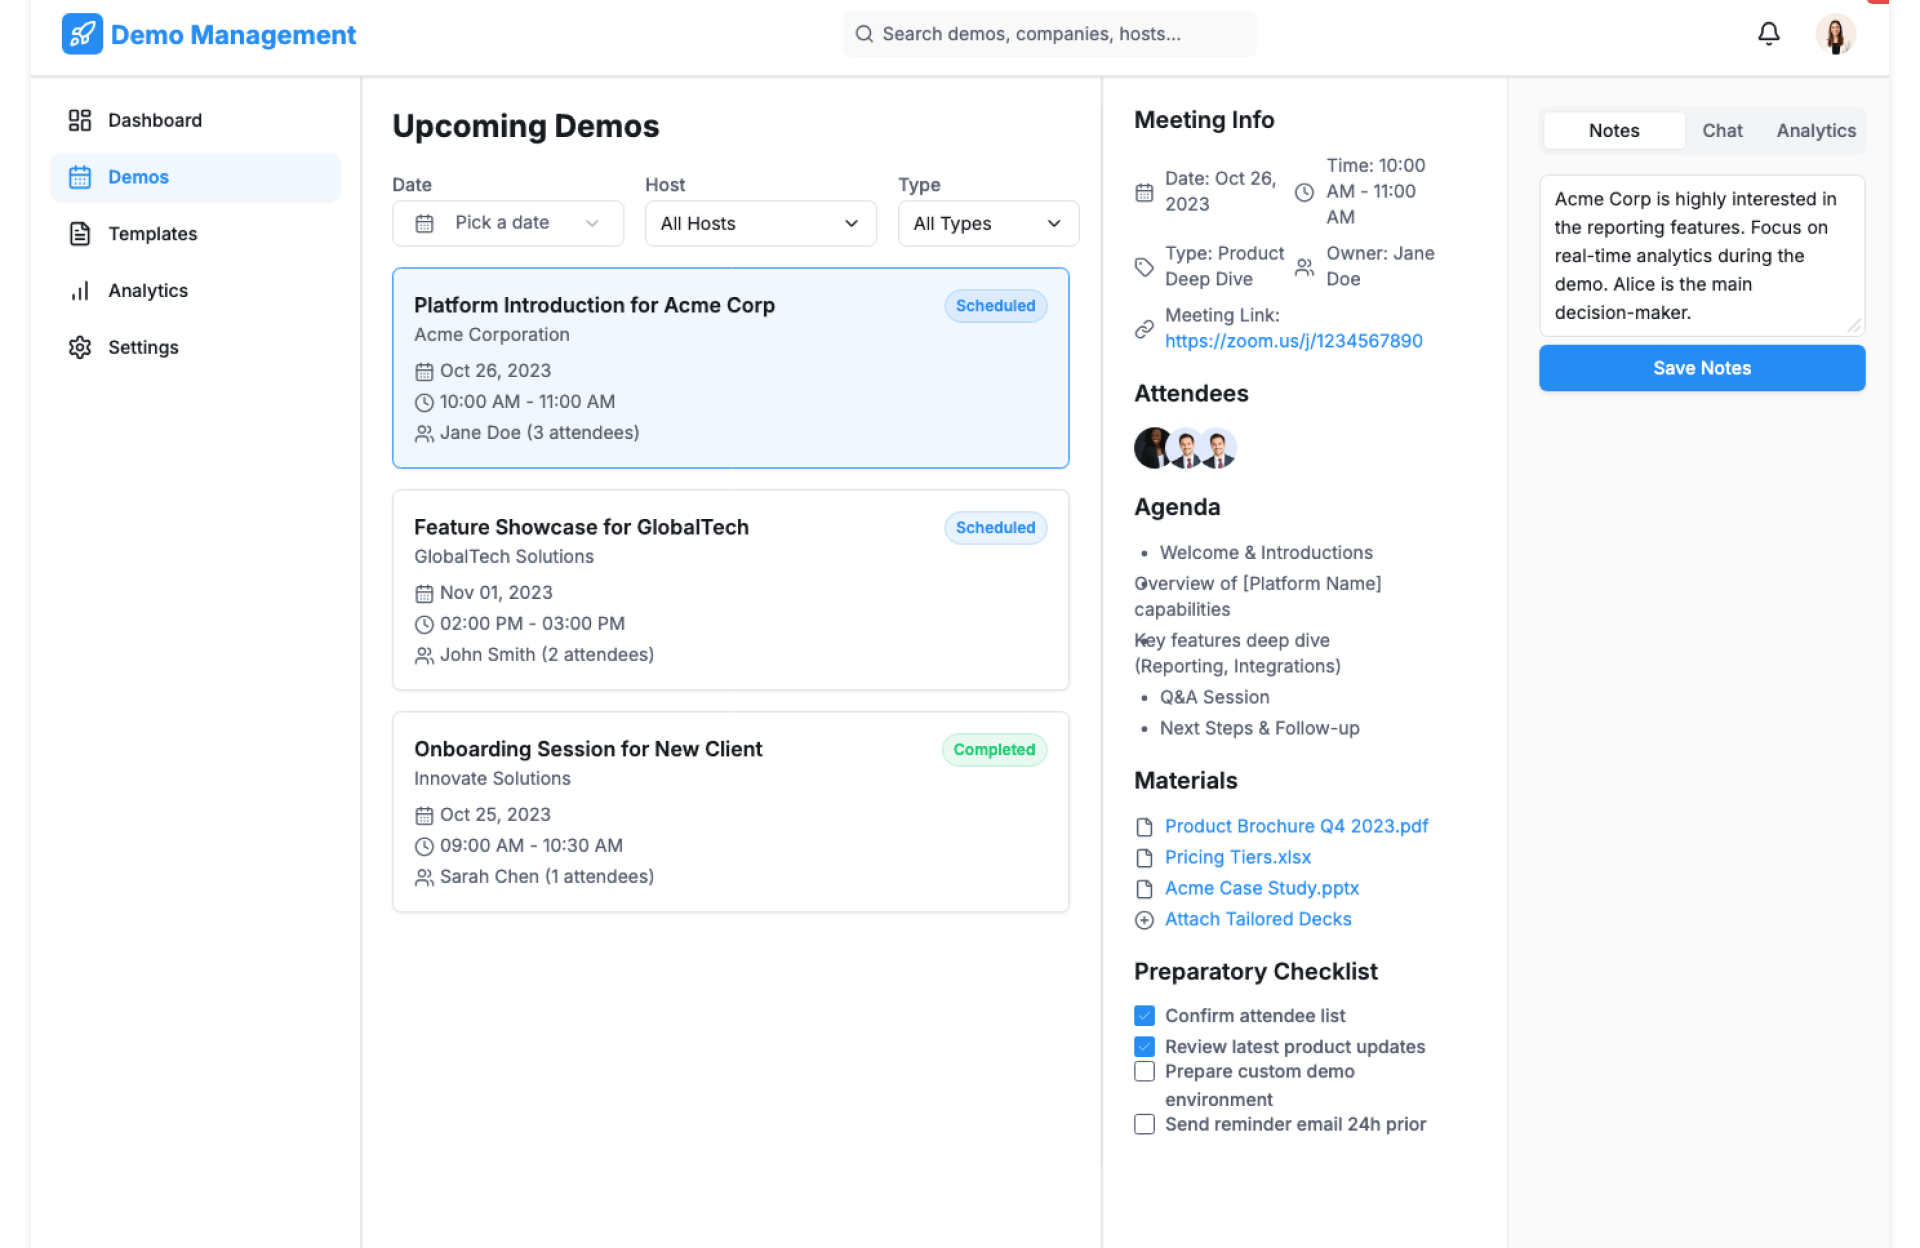This screenshot has width=1920, height=1248.
Task: Click the Templates document icon in sidebar
Action: tap(80, 234)
